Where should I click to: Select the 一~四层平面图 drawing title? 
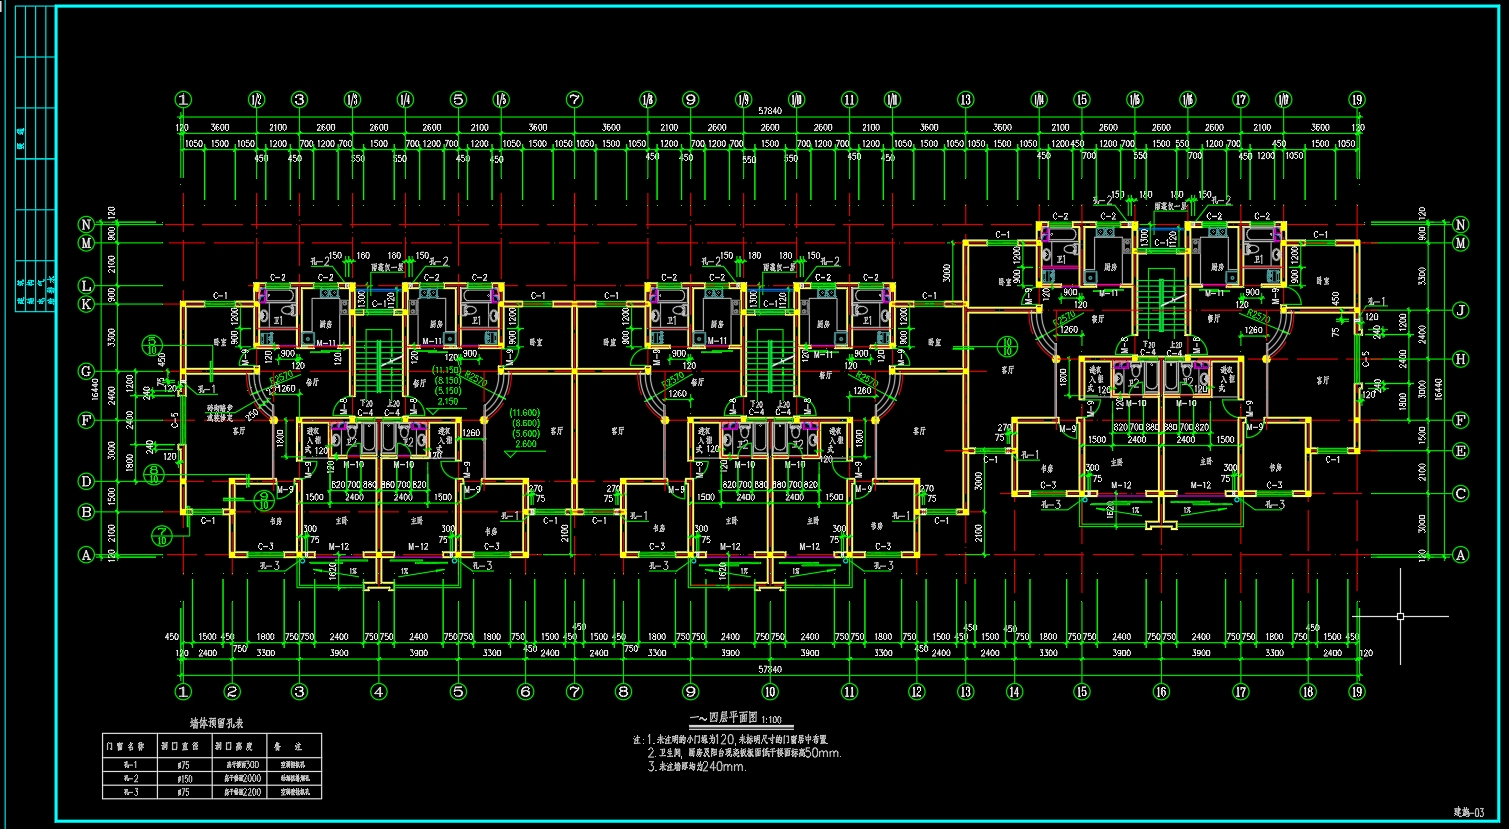(x=725, y=719)
